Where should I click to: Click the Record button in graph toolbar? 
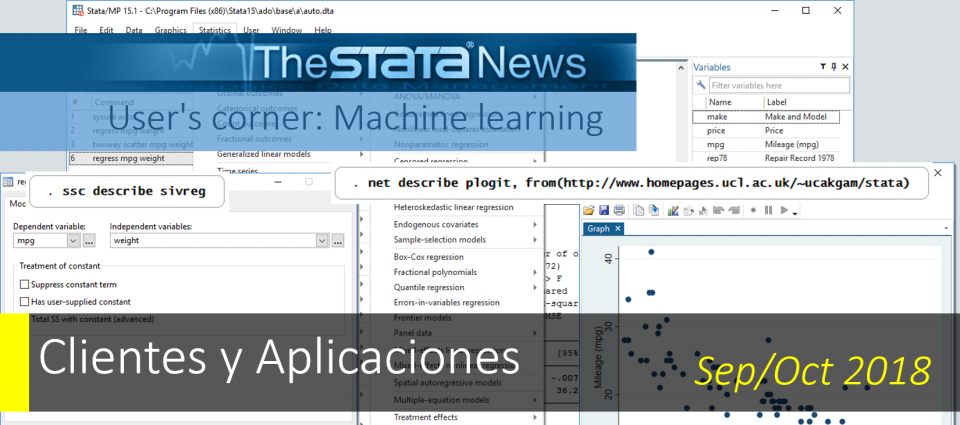point(754,210)
